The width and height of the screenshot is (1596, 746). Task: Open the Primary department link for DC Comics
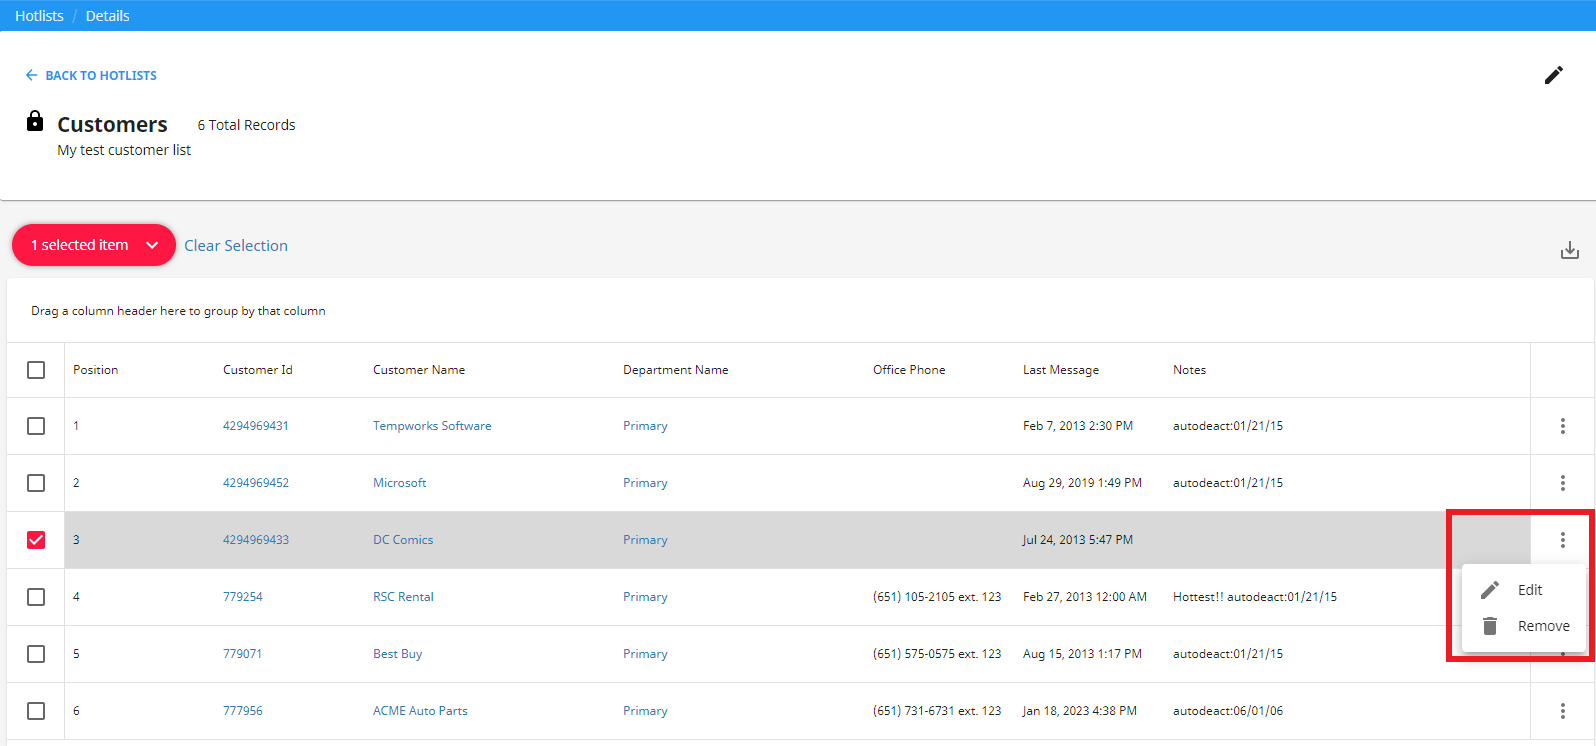pyautogui.click(x=645, y=540)
